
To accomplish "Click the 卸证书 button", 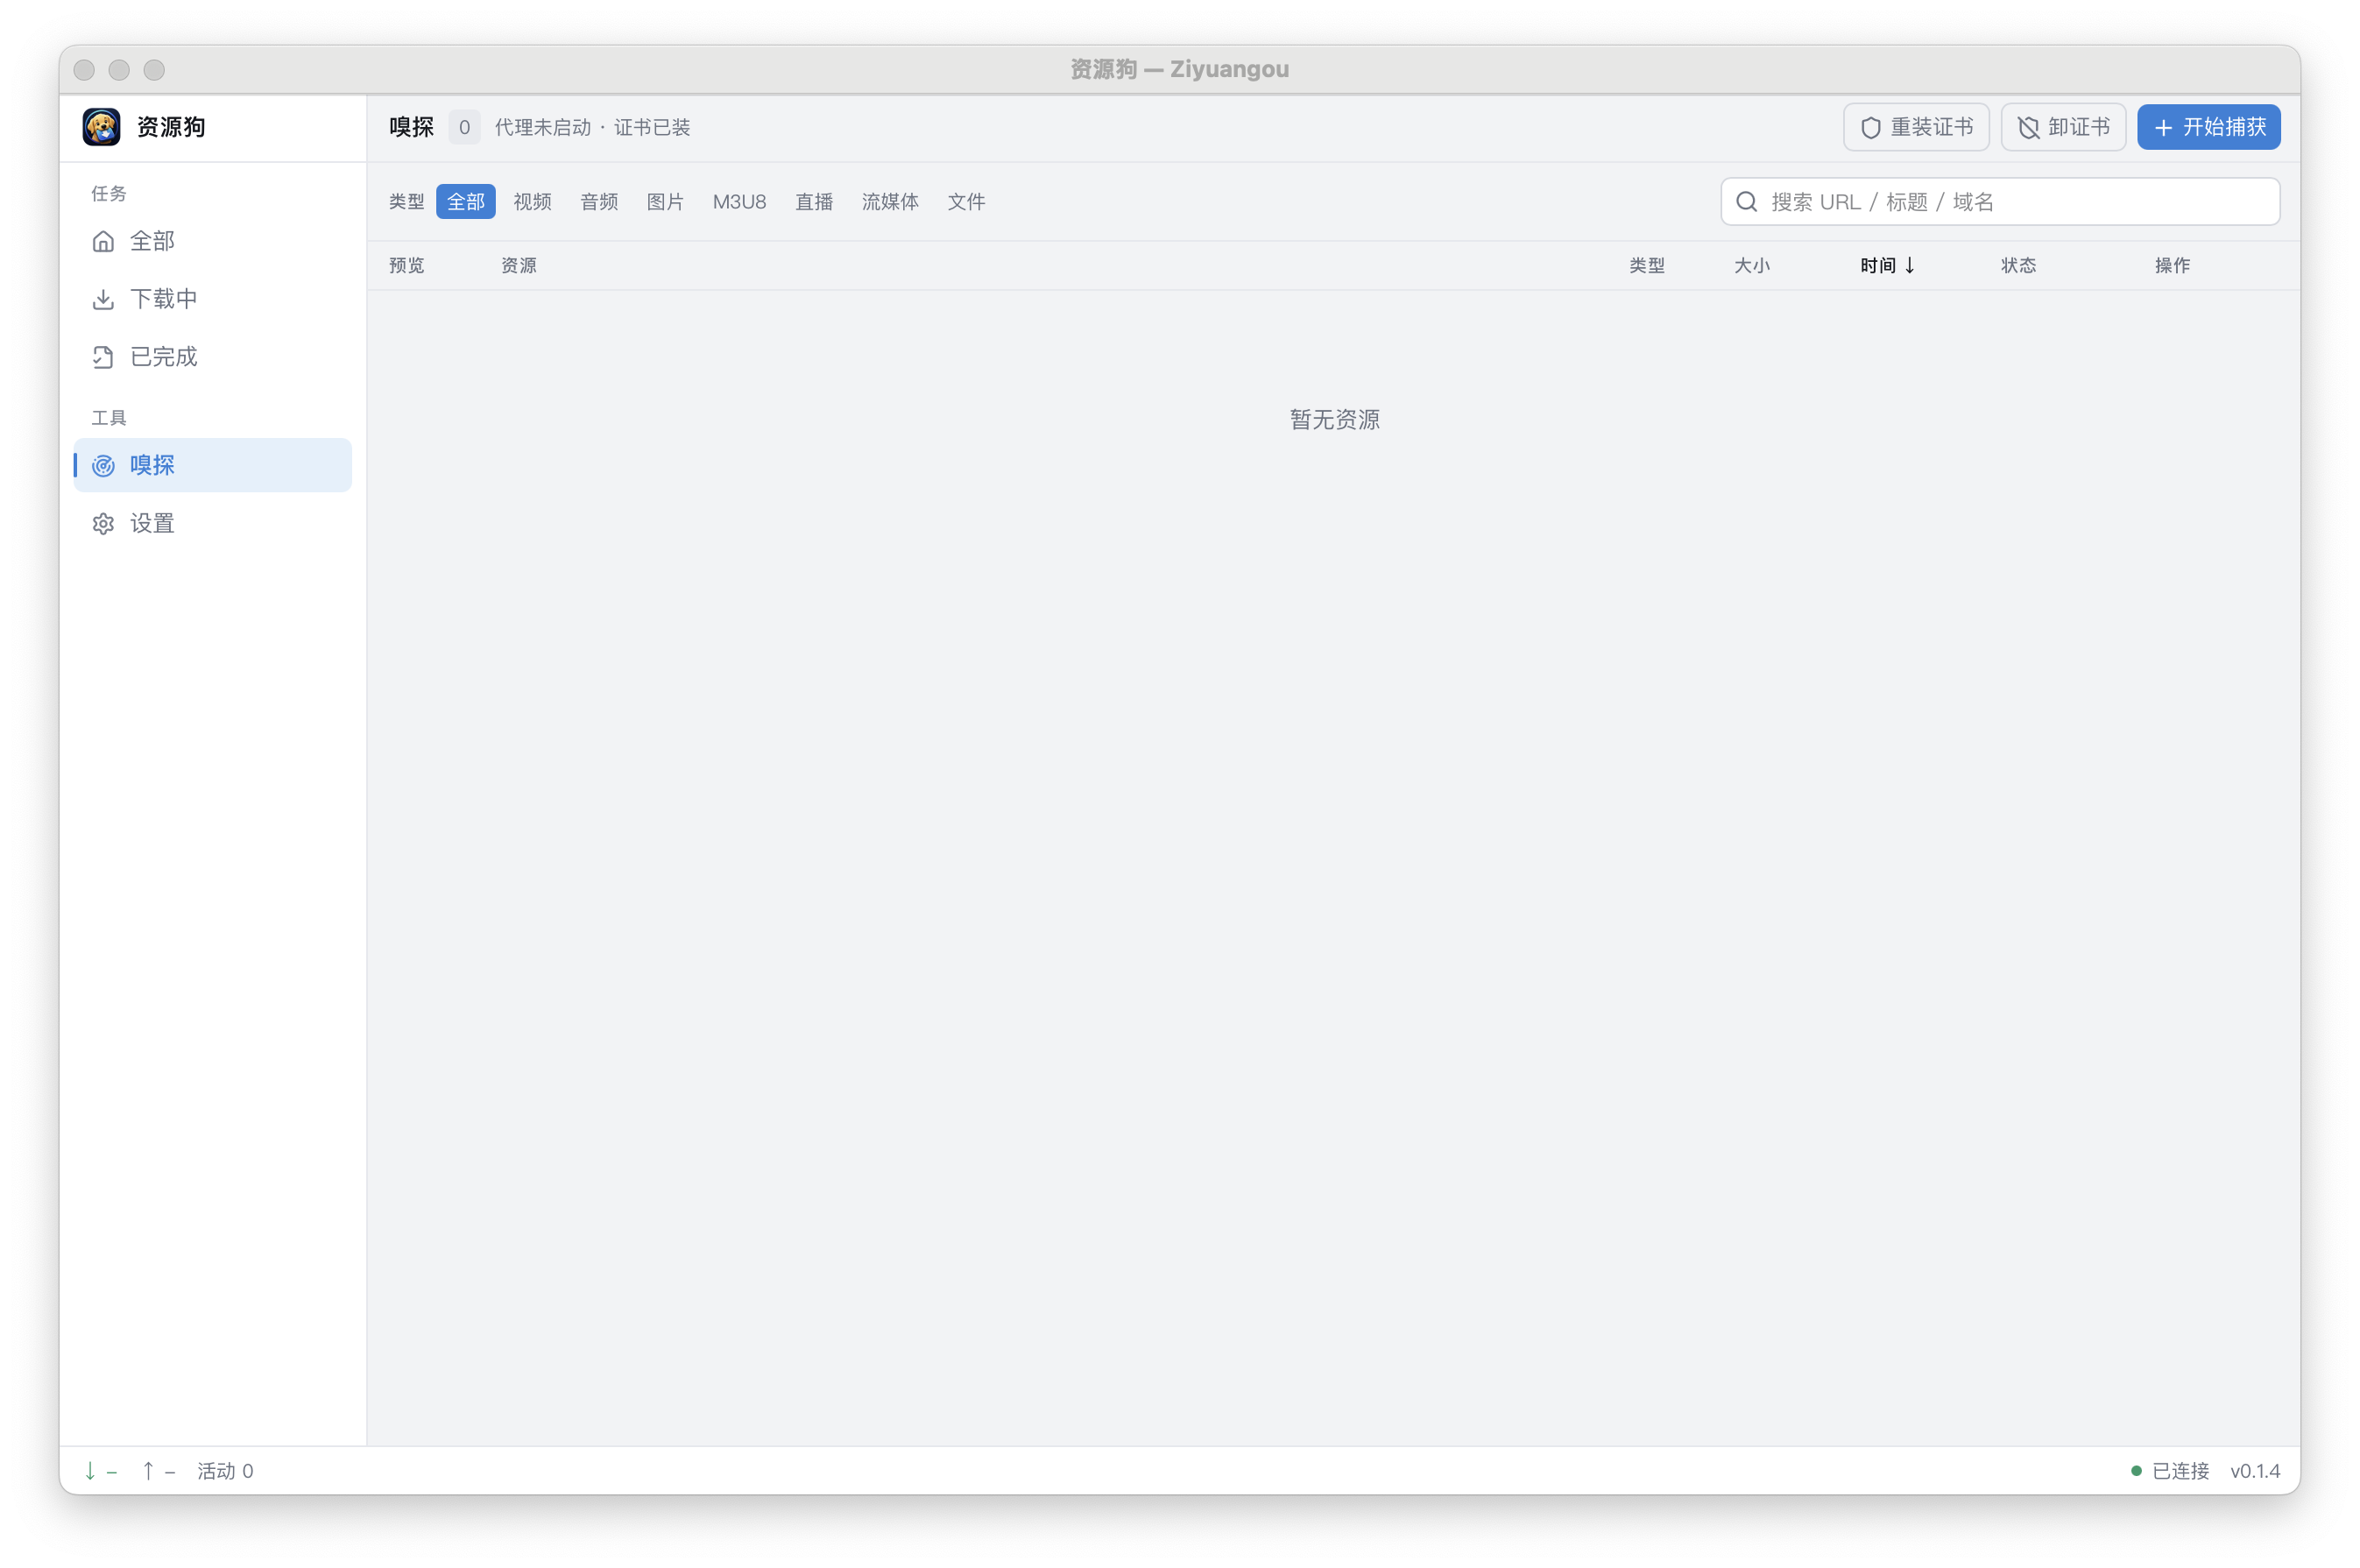I will 2063,127.
